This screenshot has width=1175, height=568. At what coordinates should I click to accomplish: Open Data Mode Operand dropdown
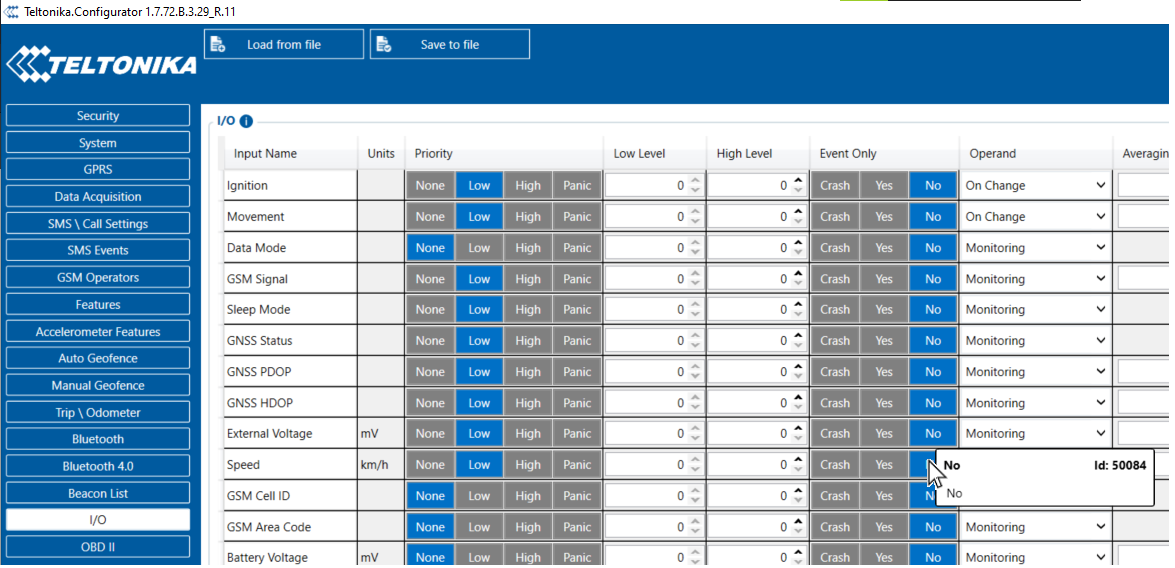coord(1035,247)
